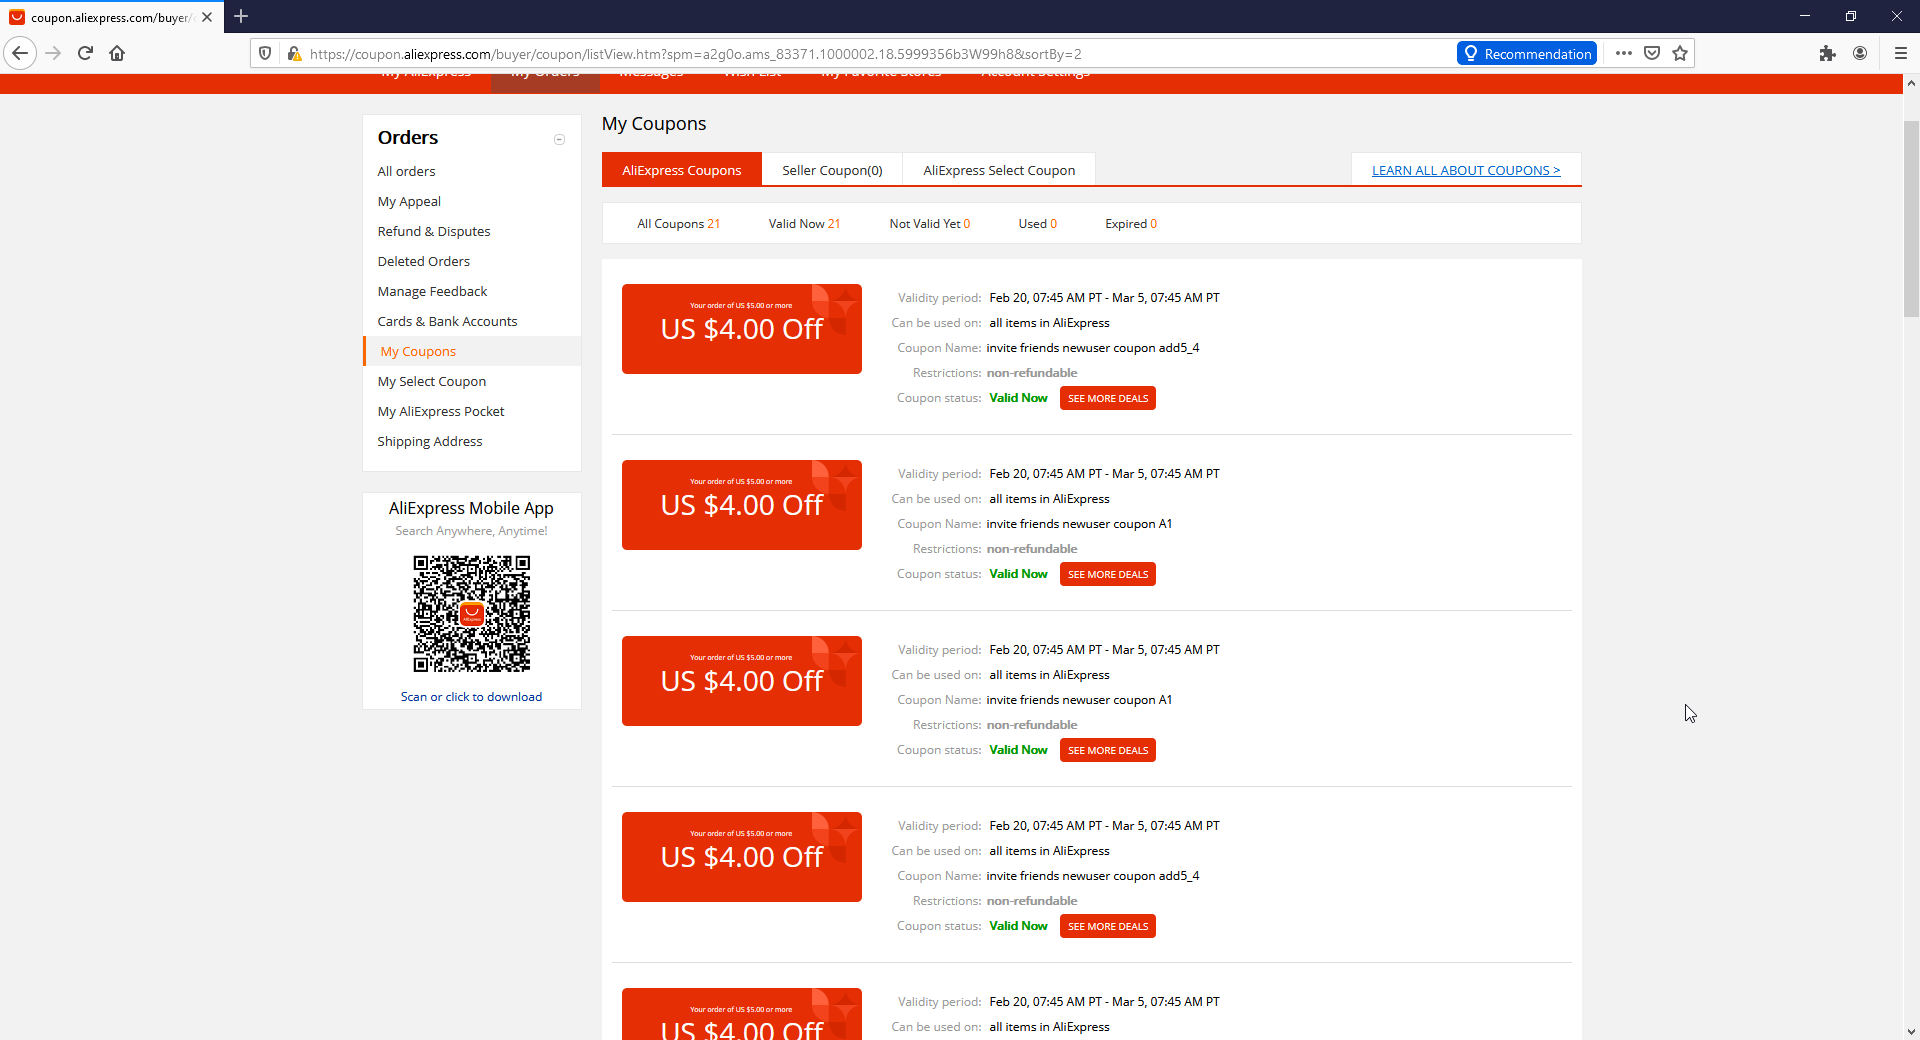Open Firefox account profile icon
1920x1040 pixels.
1860,53
